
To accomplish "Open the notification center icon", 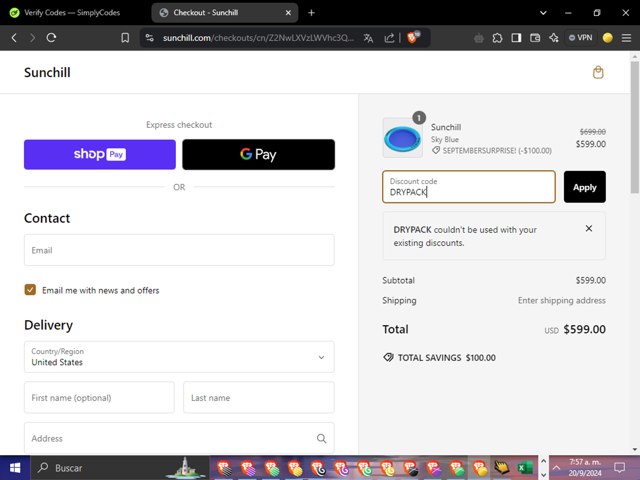I will coord(620,468).
